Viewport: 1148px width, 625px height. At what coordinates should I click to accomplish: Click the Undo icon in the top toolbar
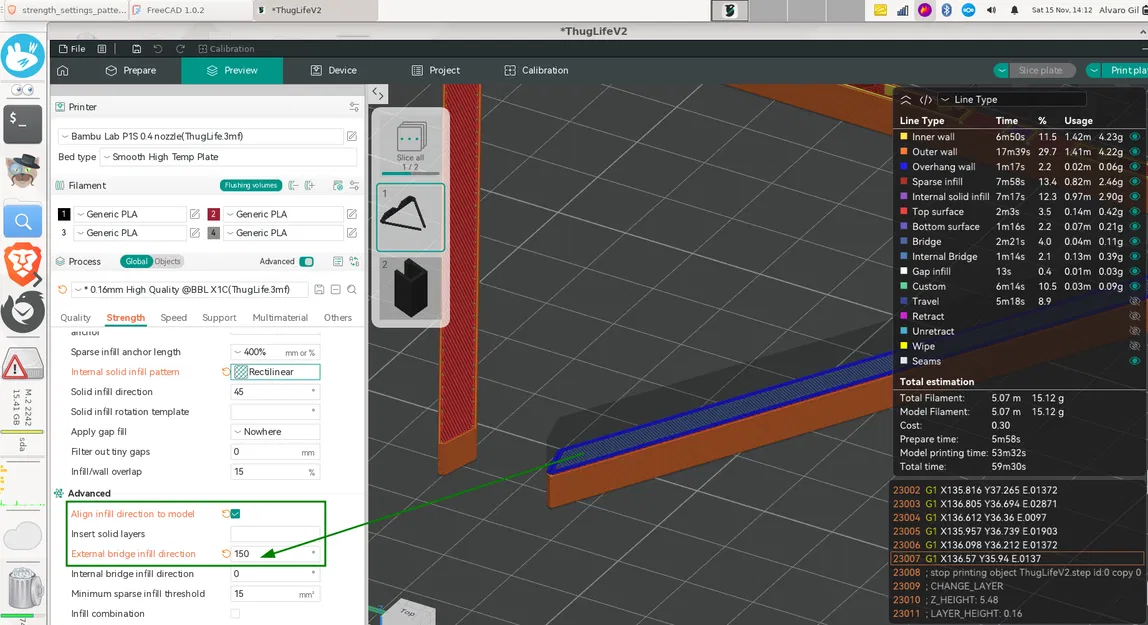(158, 49)
